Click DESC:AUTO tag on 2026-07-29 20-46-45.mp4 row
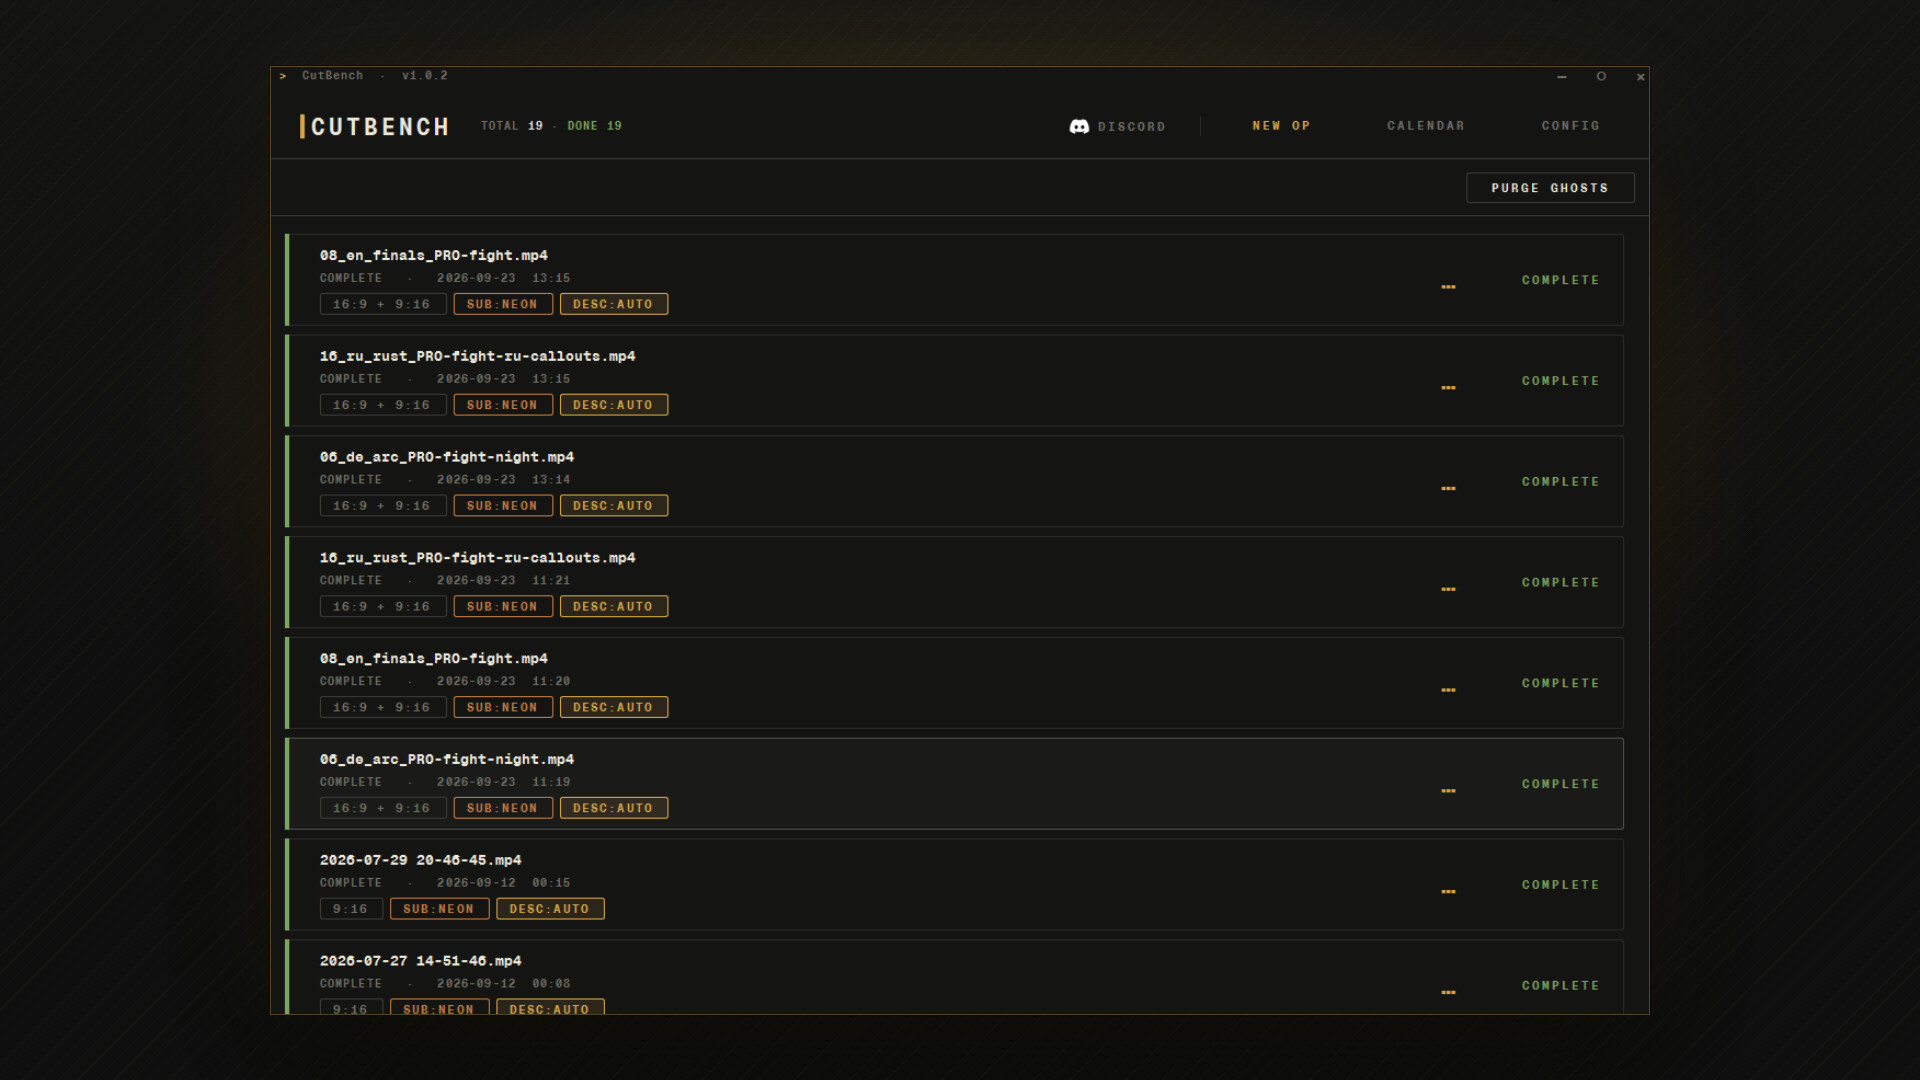1920x1080 pixels. [x=550, y=909]
